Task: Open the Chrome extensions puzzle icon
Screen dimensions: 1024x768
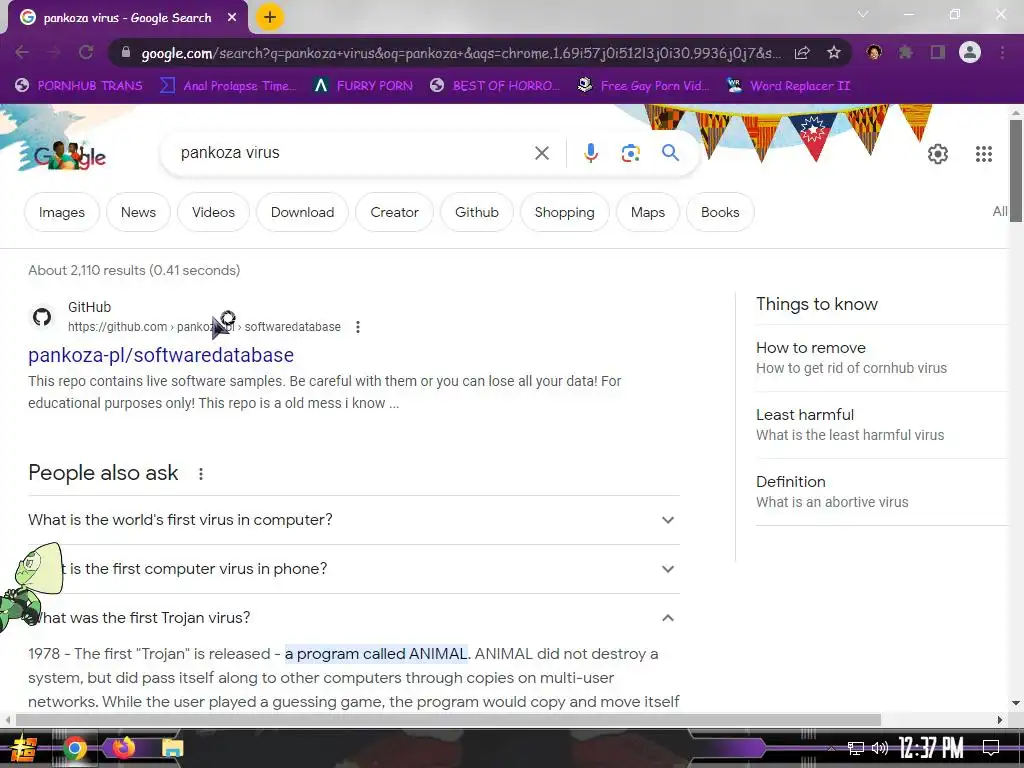Action: pos(906,52)
